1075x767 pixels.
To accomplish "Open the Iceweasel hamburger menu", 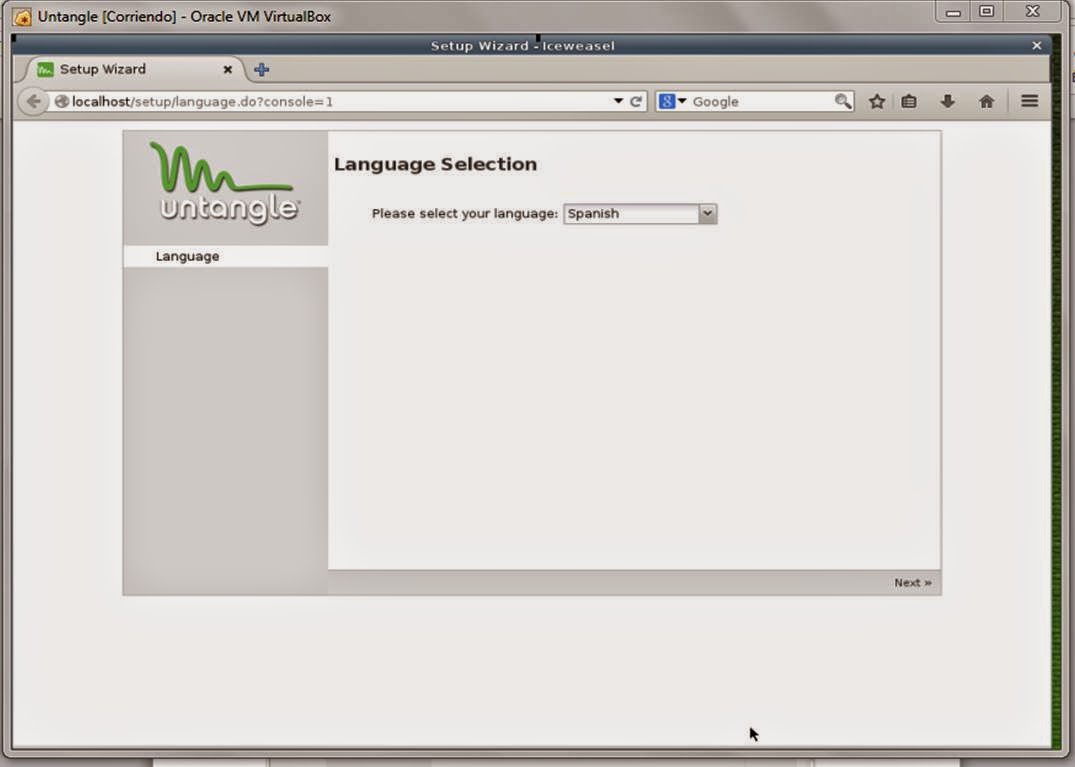I will pos(1028,101).
